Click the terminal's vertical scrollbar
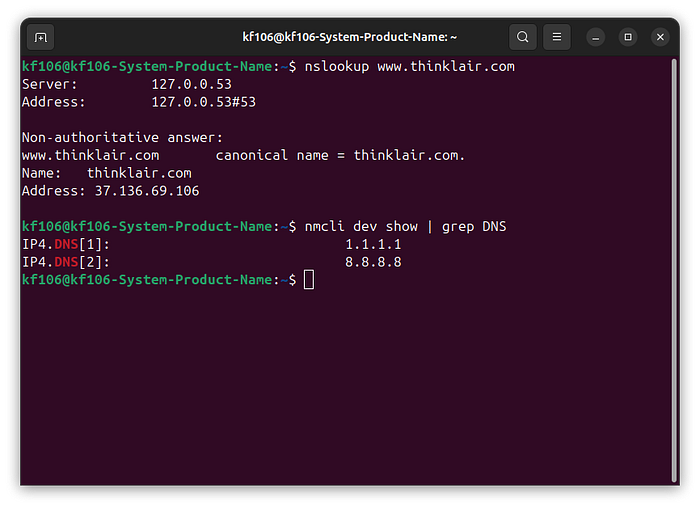The width and height of the screenshot is (700, 508). pyautogui.click(x=674, y=270)
